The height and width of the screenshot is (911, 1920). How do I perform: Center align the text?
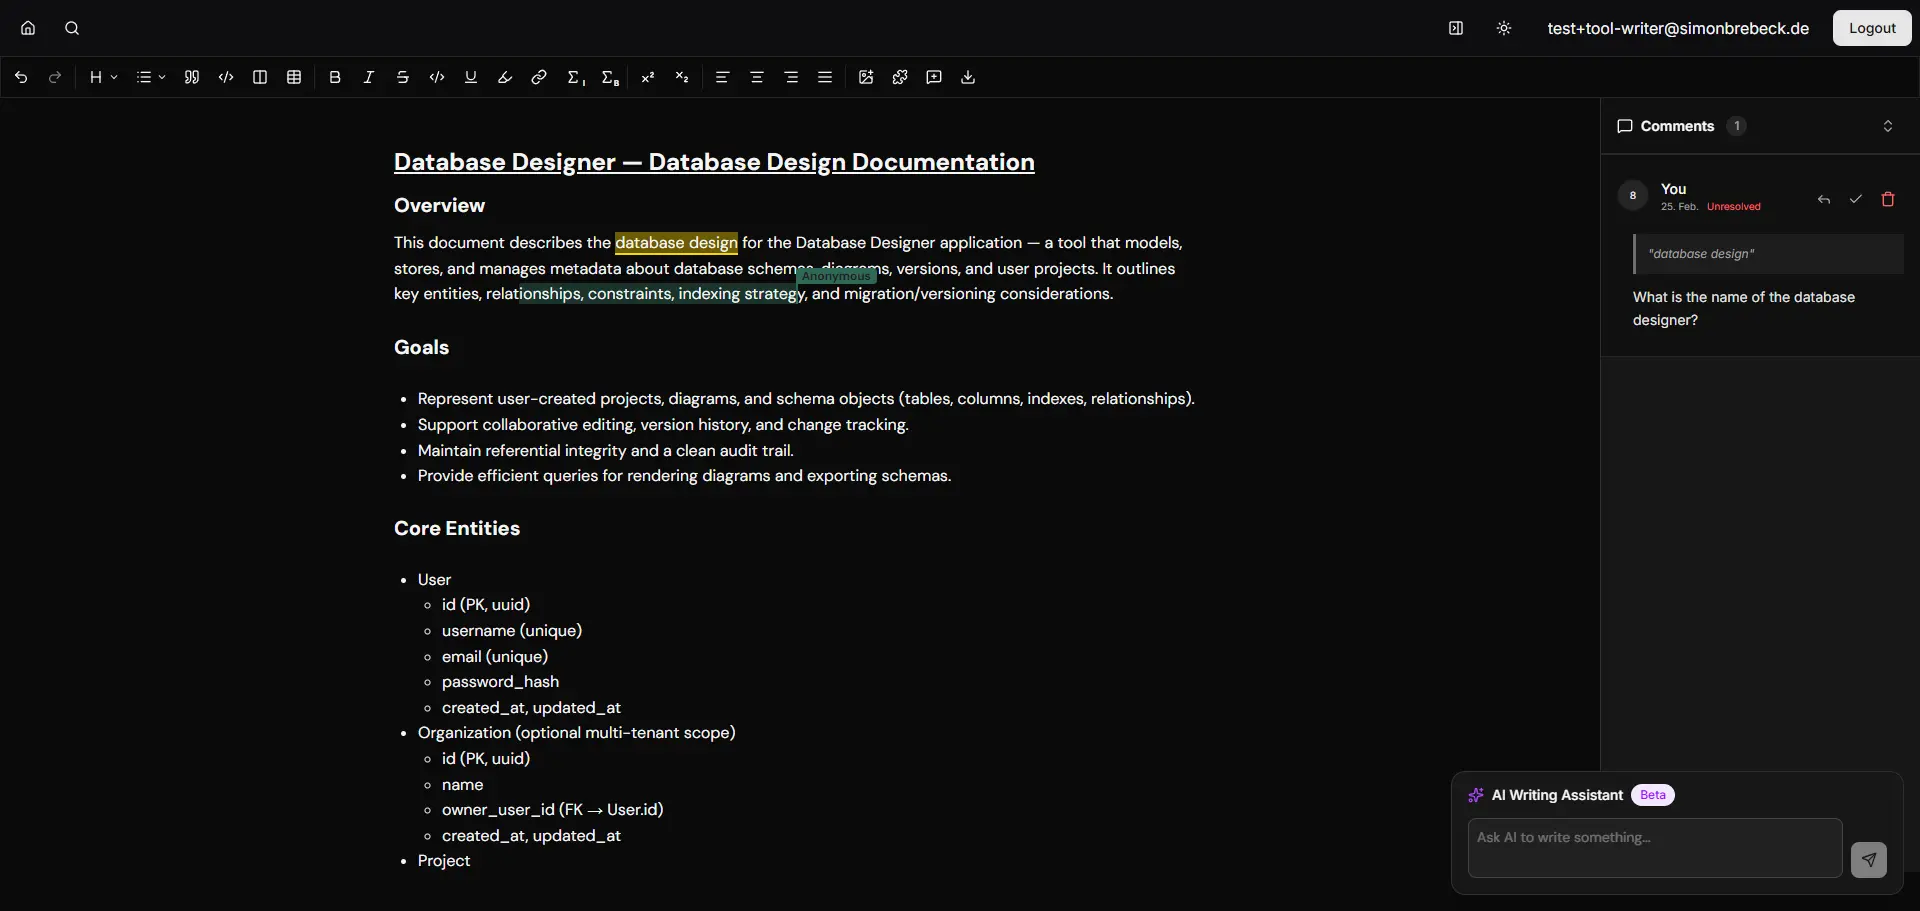(757, 77)
